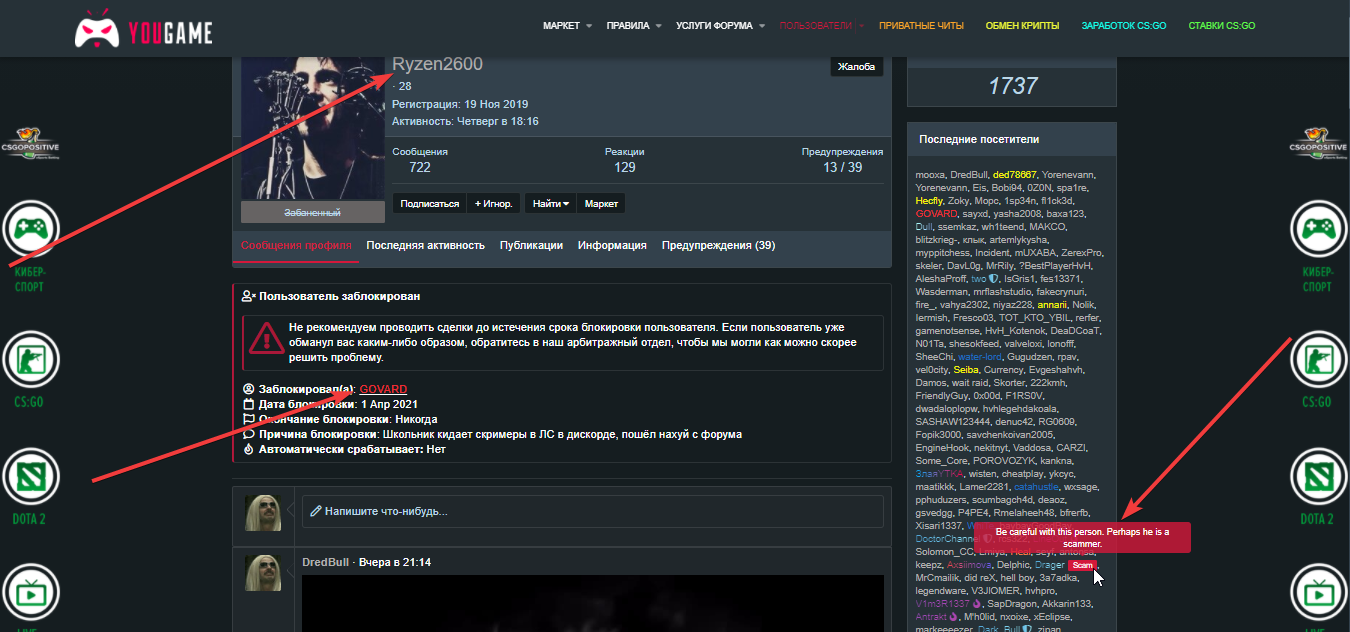
Task: Open Обмен крипты menu item
Action: coord(1022,26)
